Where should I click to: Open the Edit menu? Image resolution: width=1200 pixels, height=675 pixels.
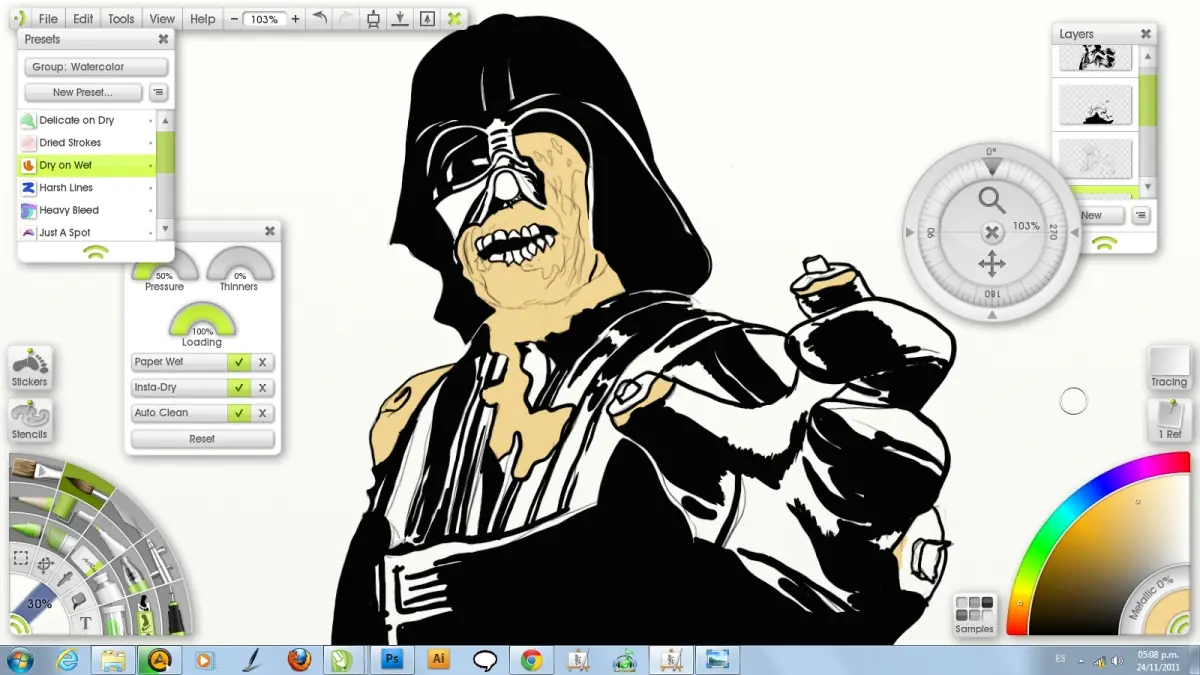(x=83, y=19)
